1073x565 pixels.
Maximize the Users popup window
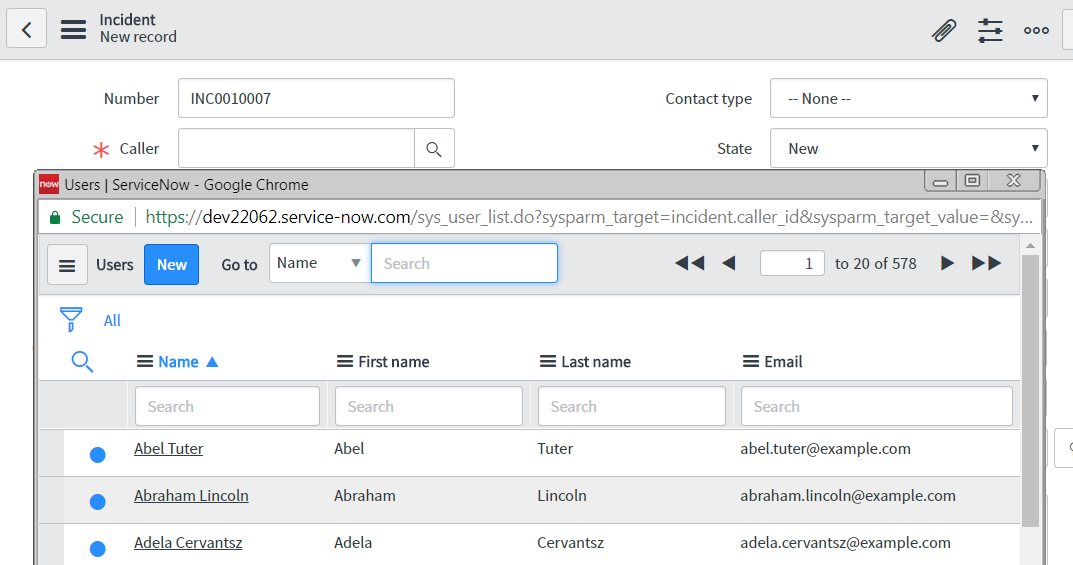click(972, 181)
